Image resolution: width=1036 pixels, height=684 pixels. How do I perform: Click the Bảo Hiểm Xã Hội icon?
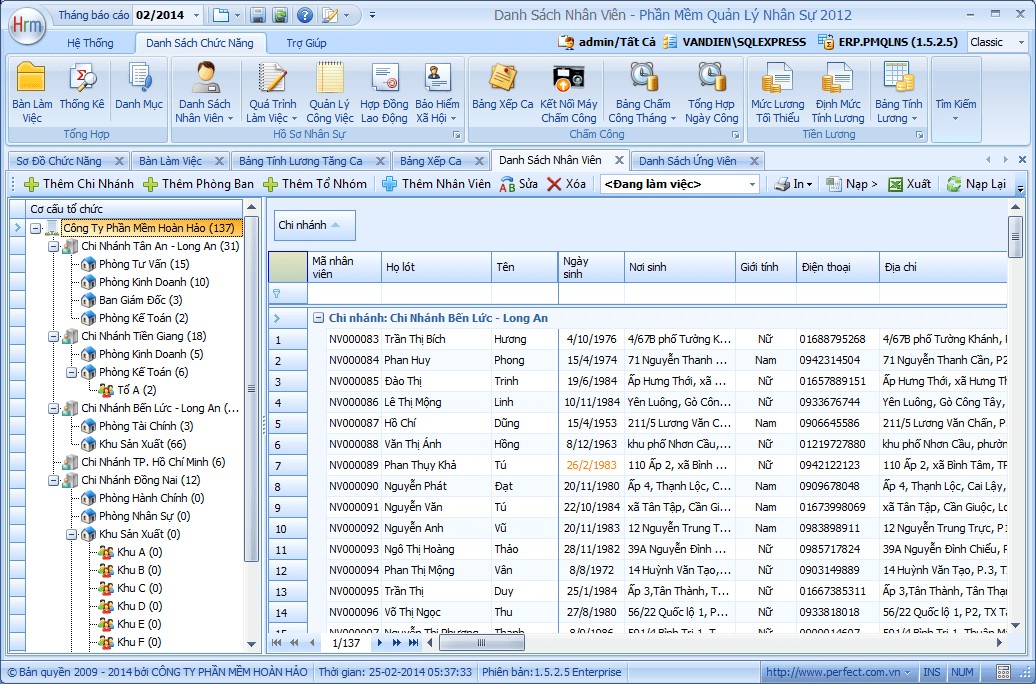click(437, 92)
